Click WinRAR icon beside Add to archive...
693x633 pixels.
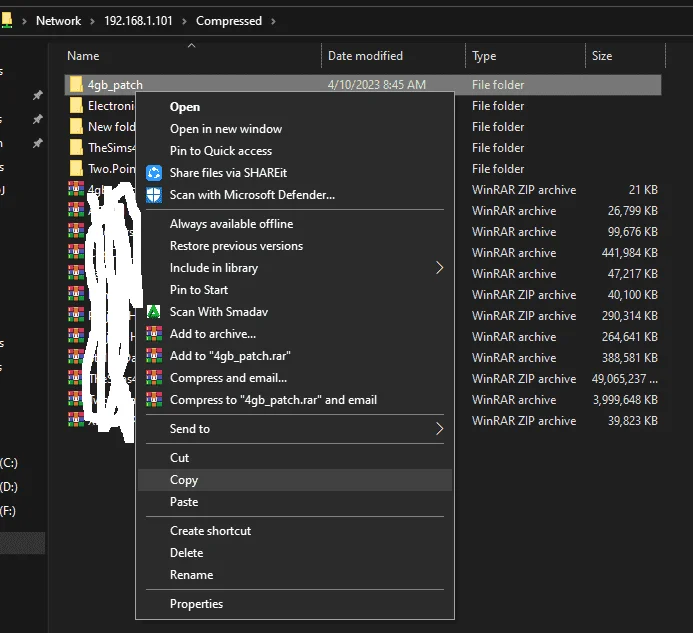tap(154, 334)
